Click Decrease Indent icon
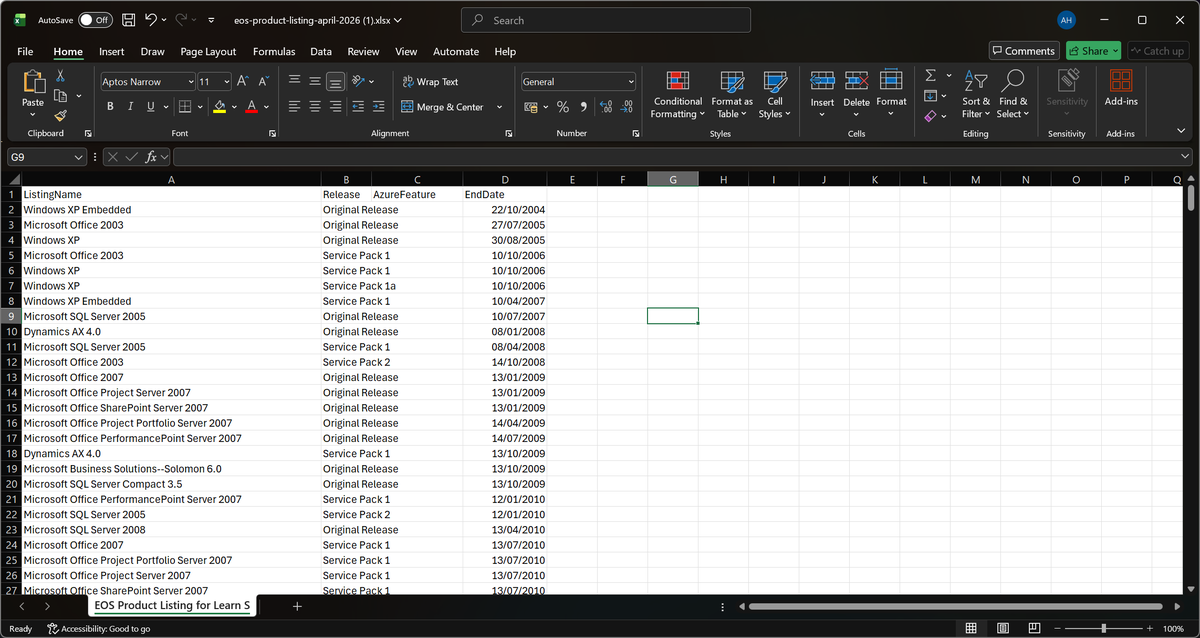The width and height of the screenshot is (1200, 638). tap(358, 107)
